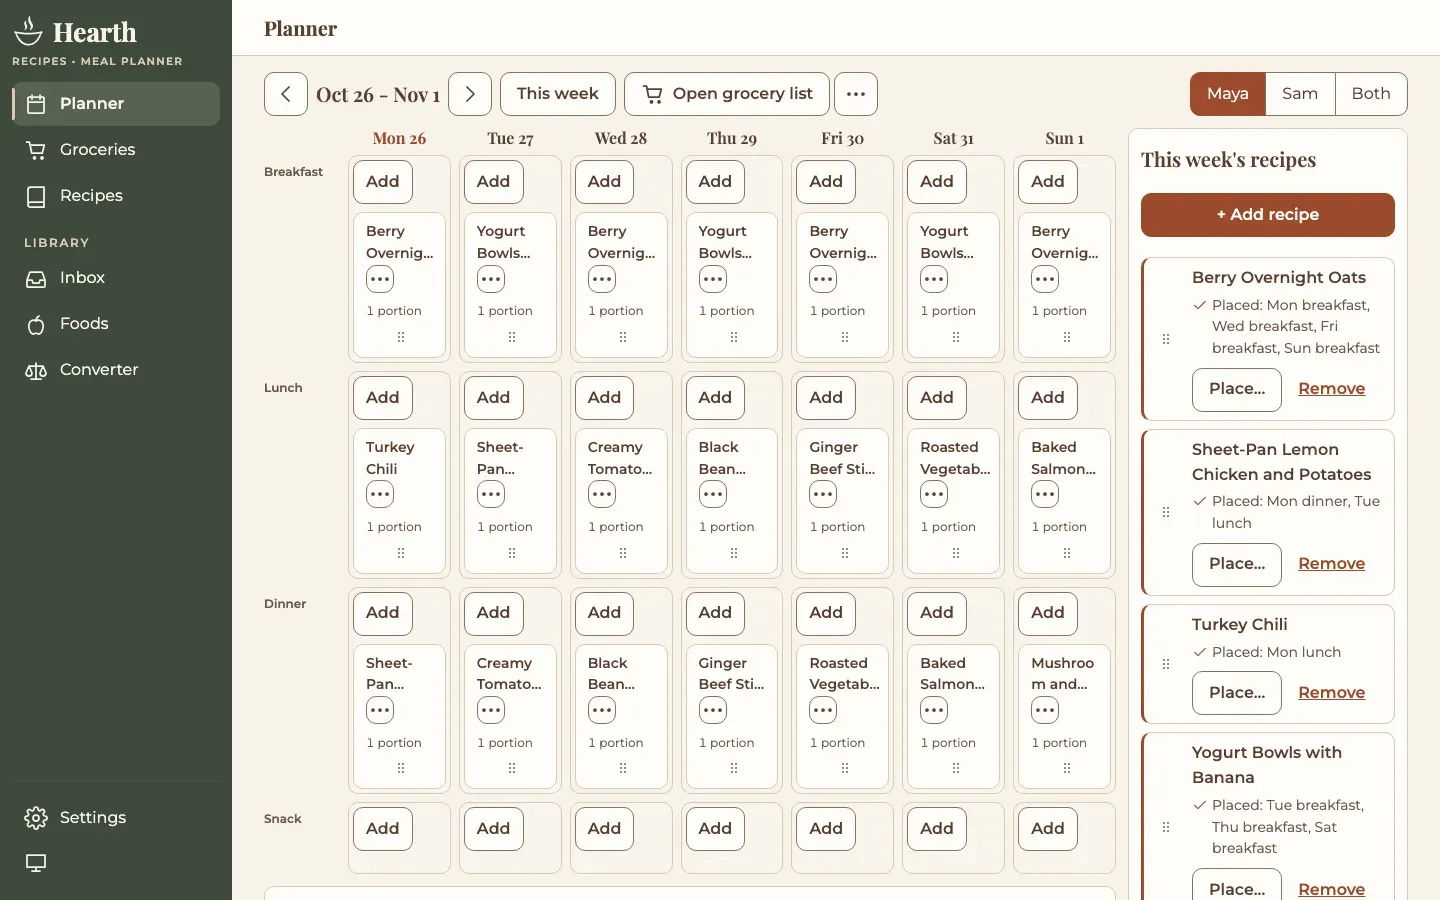Click the + Add recipe button
1440x900 pixels.
1268,215
